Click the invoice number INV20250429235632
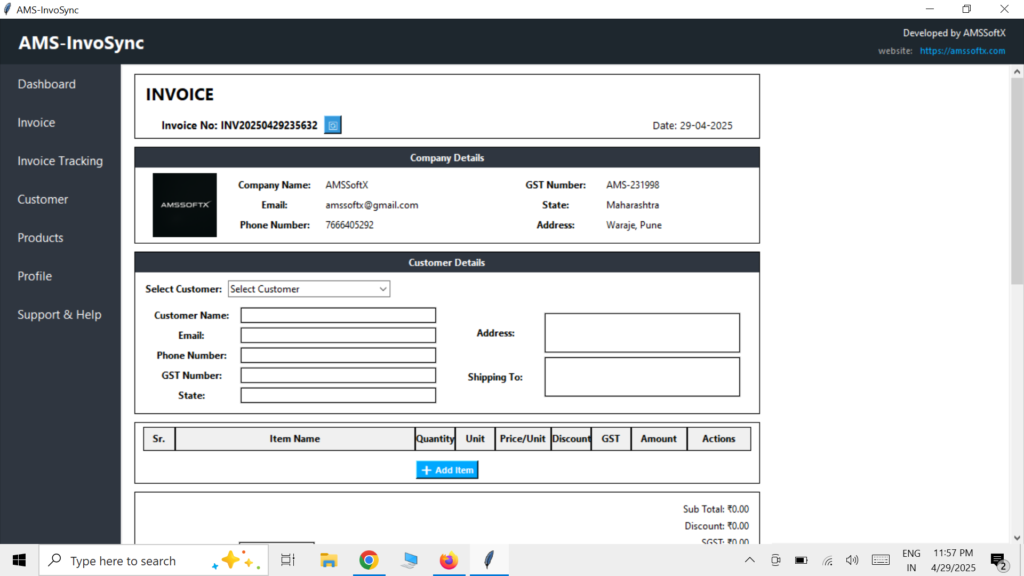This screenshot has height=576, width=1024. tap(269, 125)
